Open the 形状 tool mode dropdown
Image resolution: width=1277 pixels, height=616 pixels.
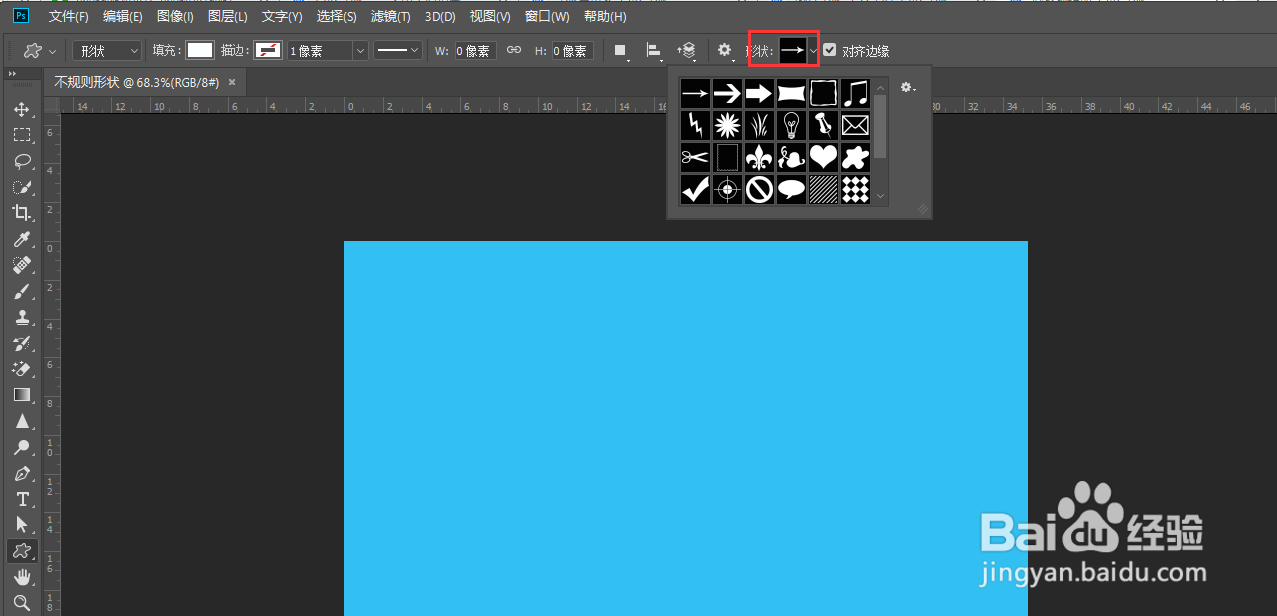(108, 50)
